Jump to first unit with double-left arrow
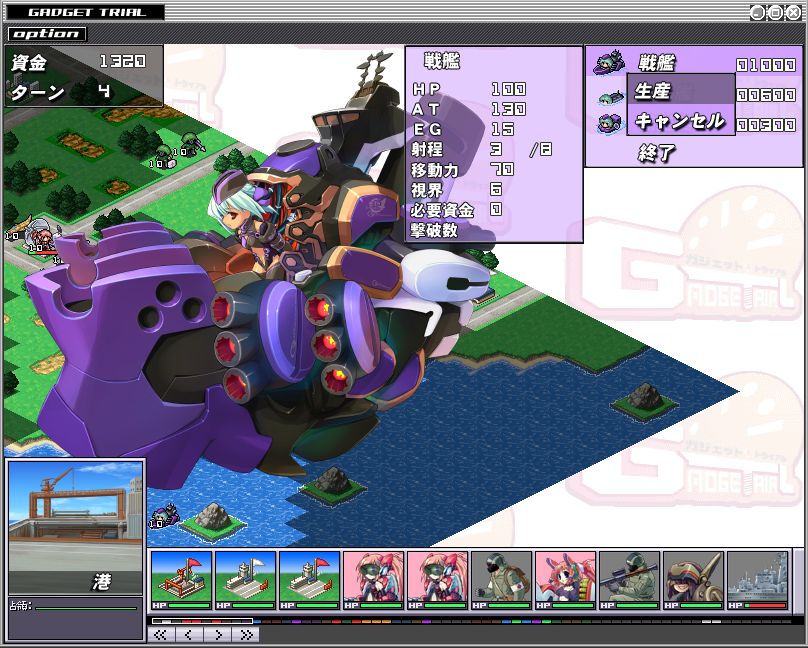The image size is (808, 648). point(161,635)
